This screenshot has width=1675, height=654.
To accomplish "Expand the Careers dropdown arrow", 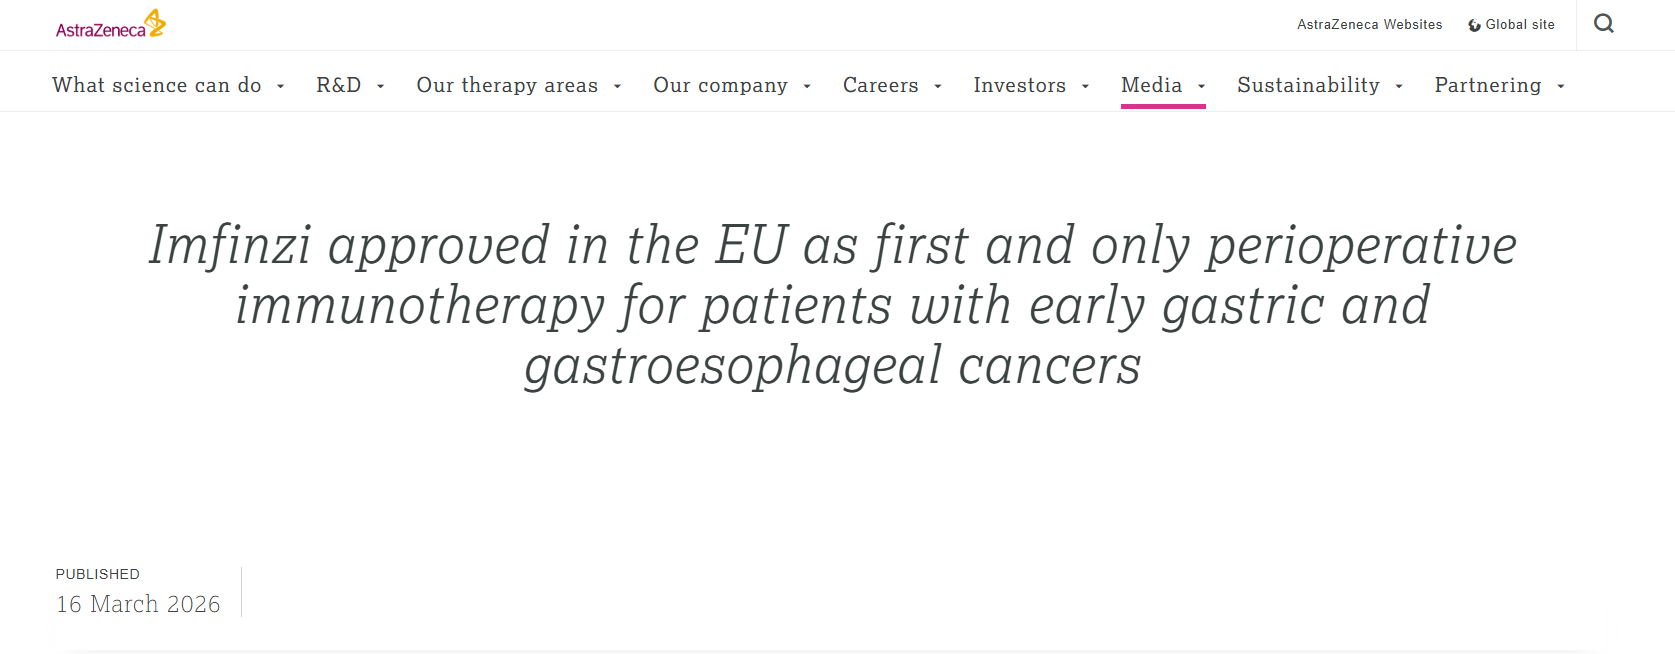I will 938,87.
